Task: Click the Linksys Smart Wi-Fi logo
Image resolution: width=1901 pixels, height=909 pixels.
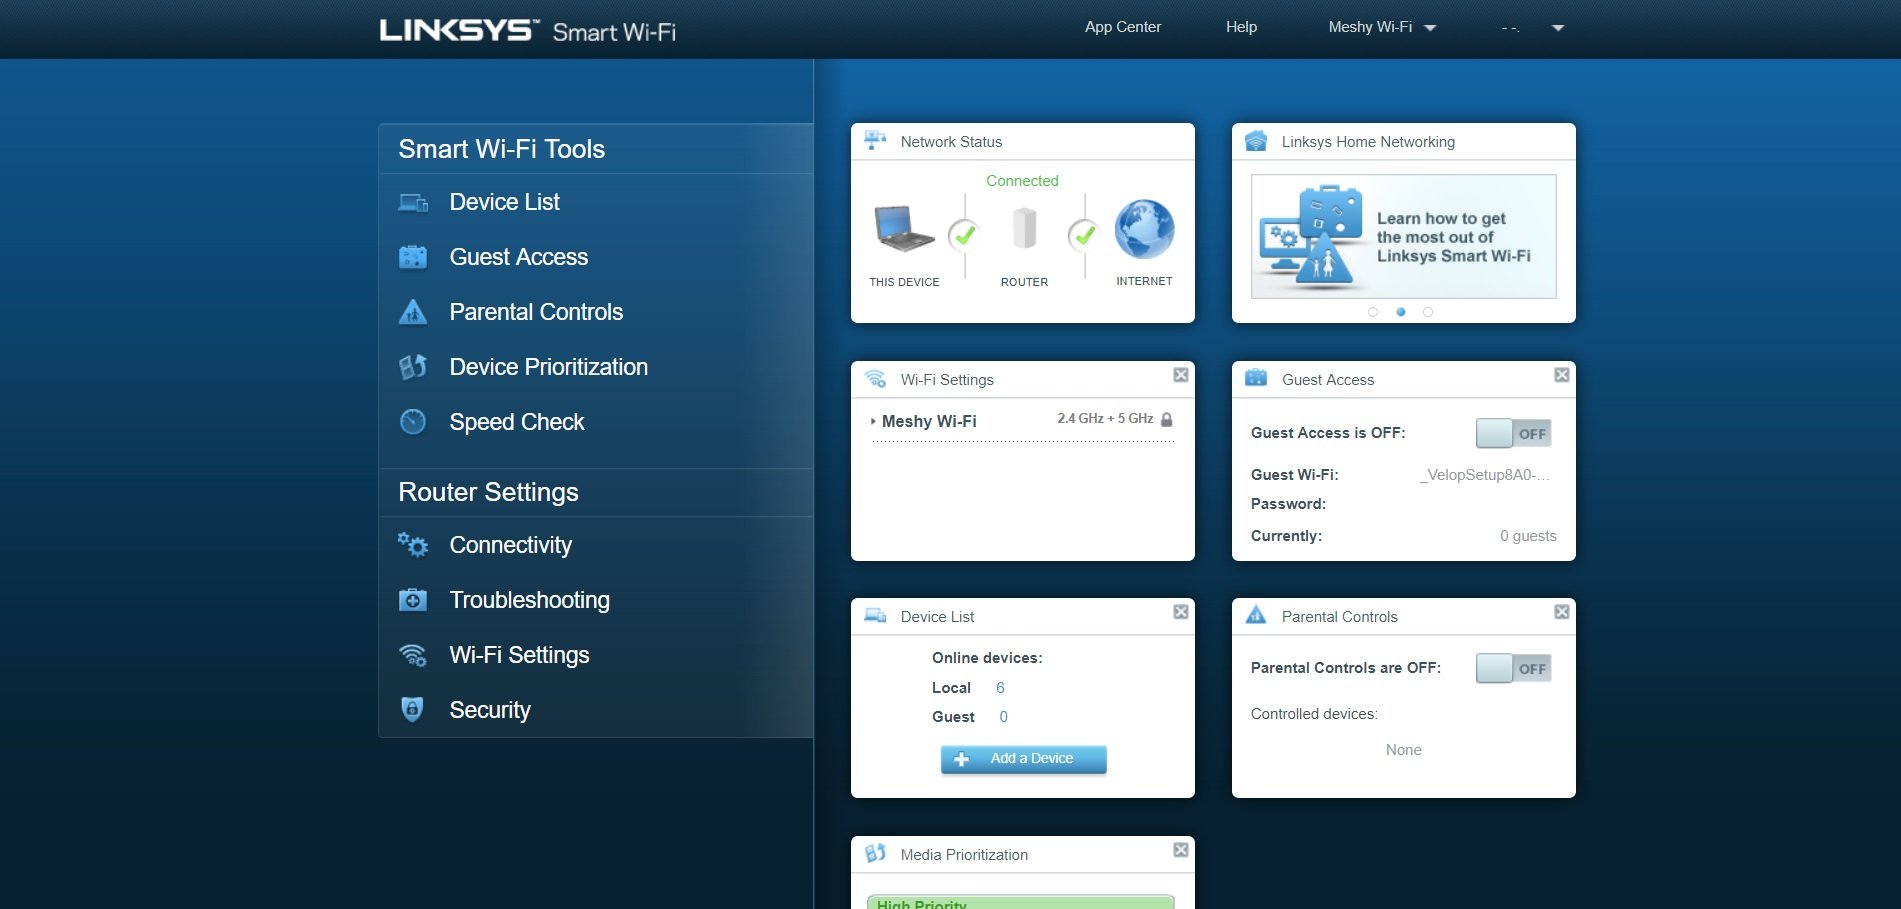Action: coord(528,30)
